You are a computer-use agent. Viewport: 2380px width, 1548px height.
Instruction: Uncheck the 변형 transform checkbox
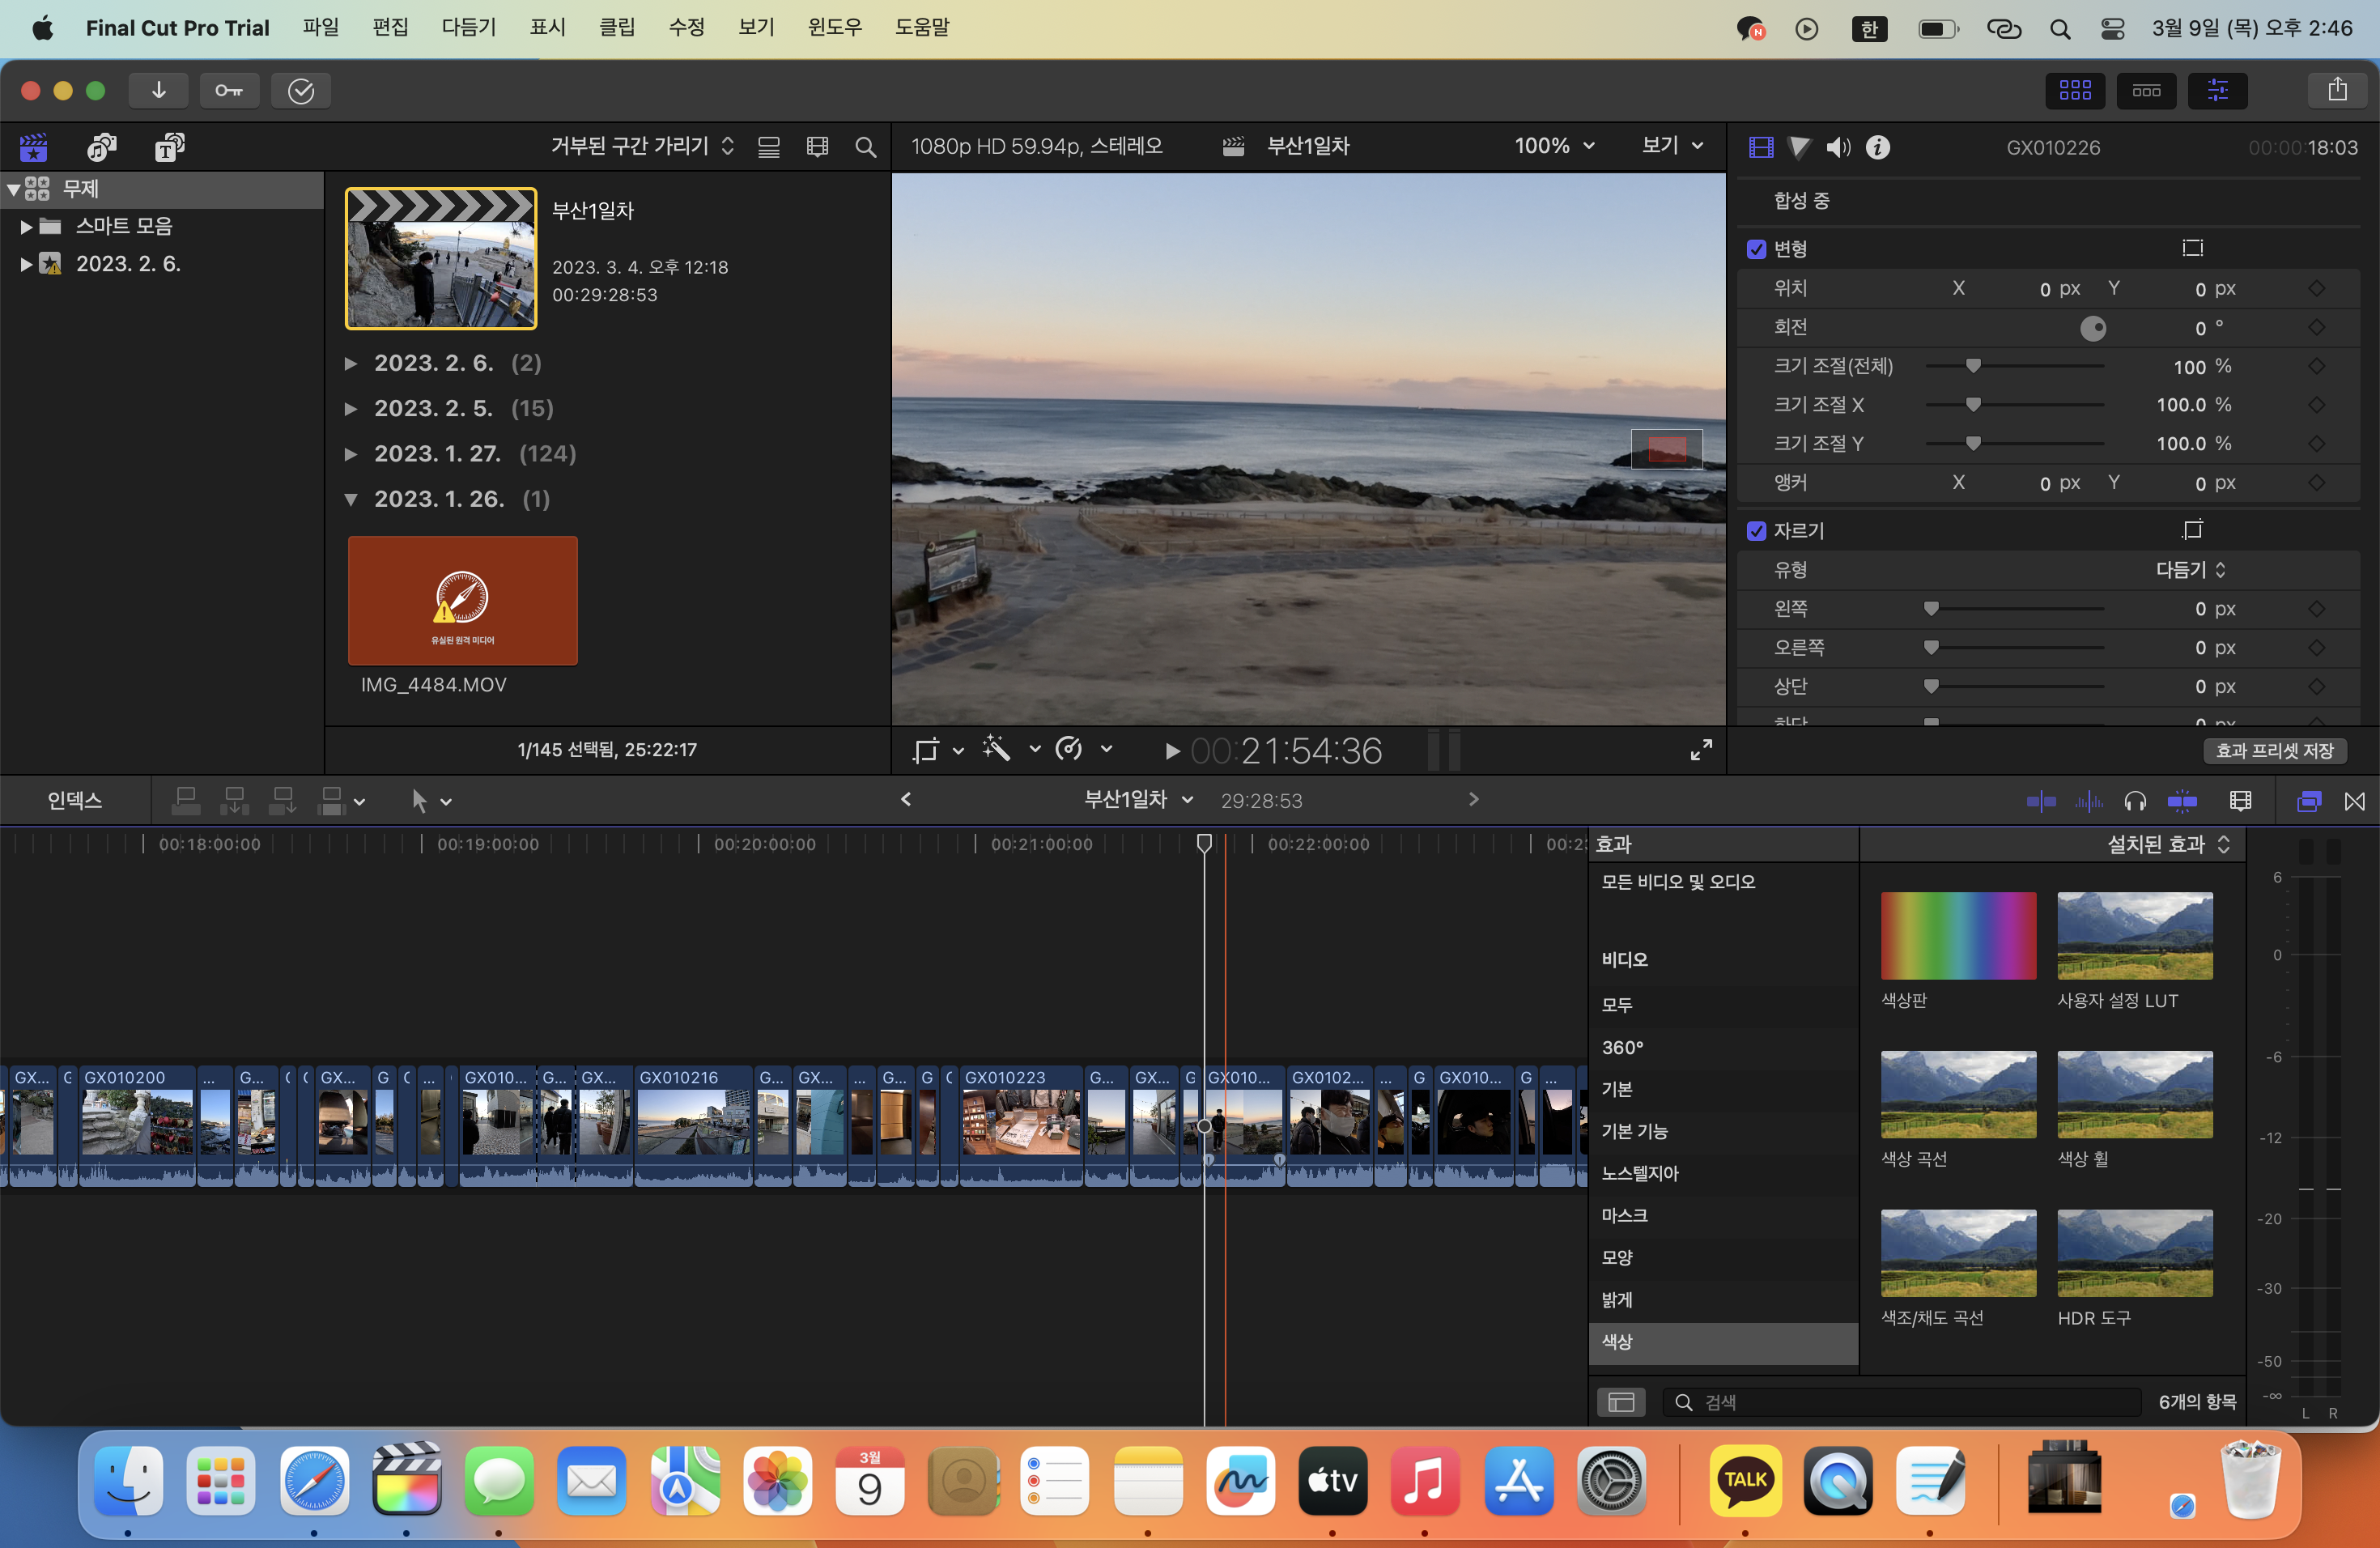[x=1756, y=249]
